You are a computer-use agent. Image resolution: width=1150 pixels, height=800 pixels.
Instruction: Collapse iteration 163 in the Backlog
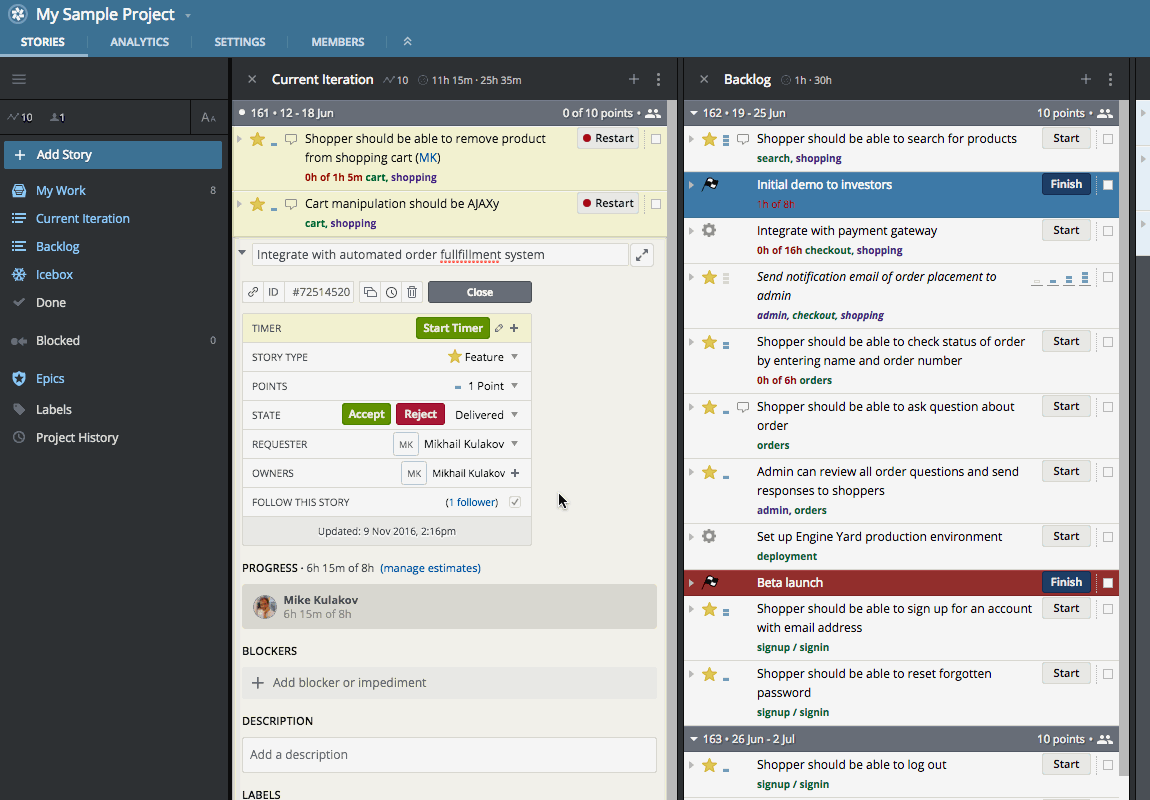[x=694, y=739]
